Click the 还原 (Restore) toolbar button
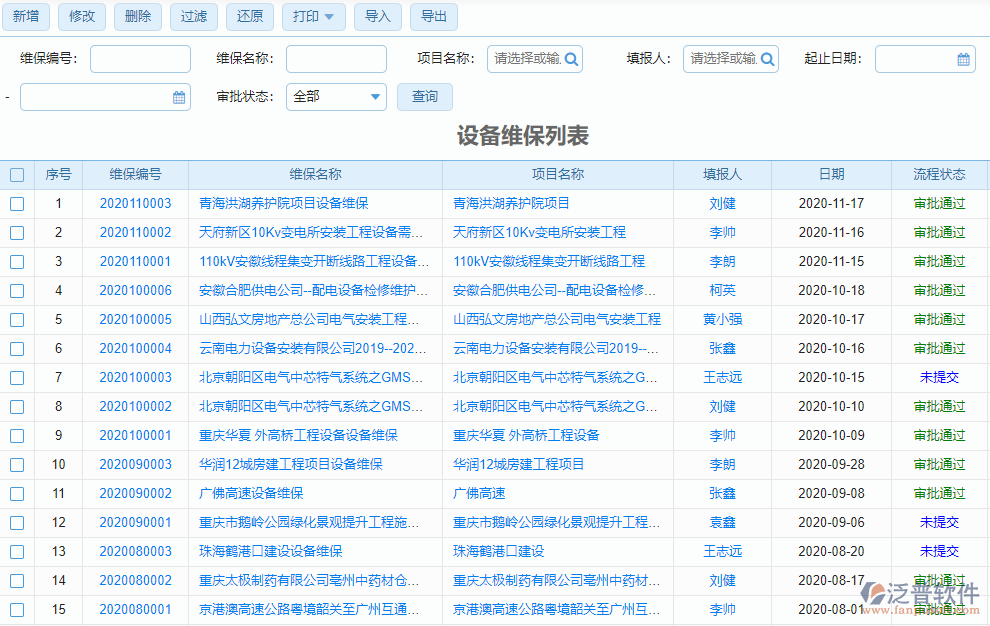This screenshot has width=990, height=626. tap(249, 17)
